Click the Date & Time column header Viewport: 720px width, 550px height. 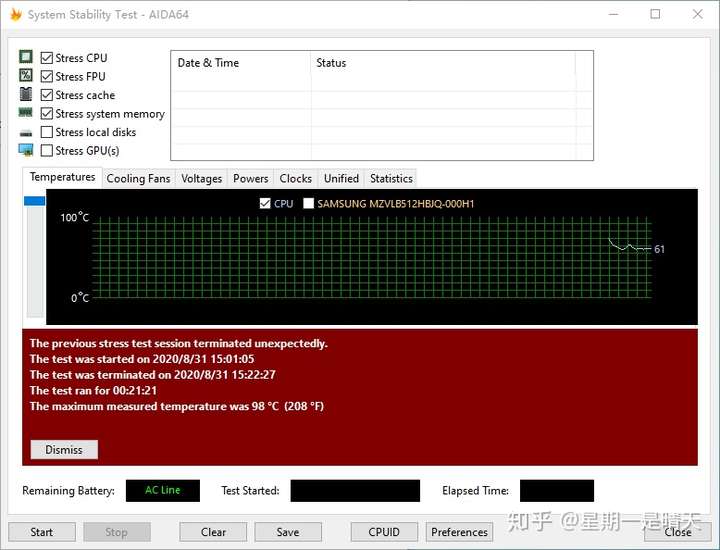pos(241,63)
